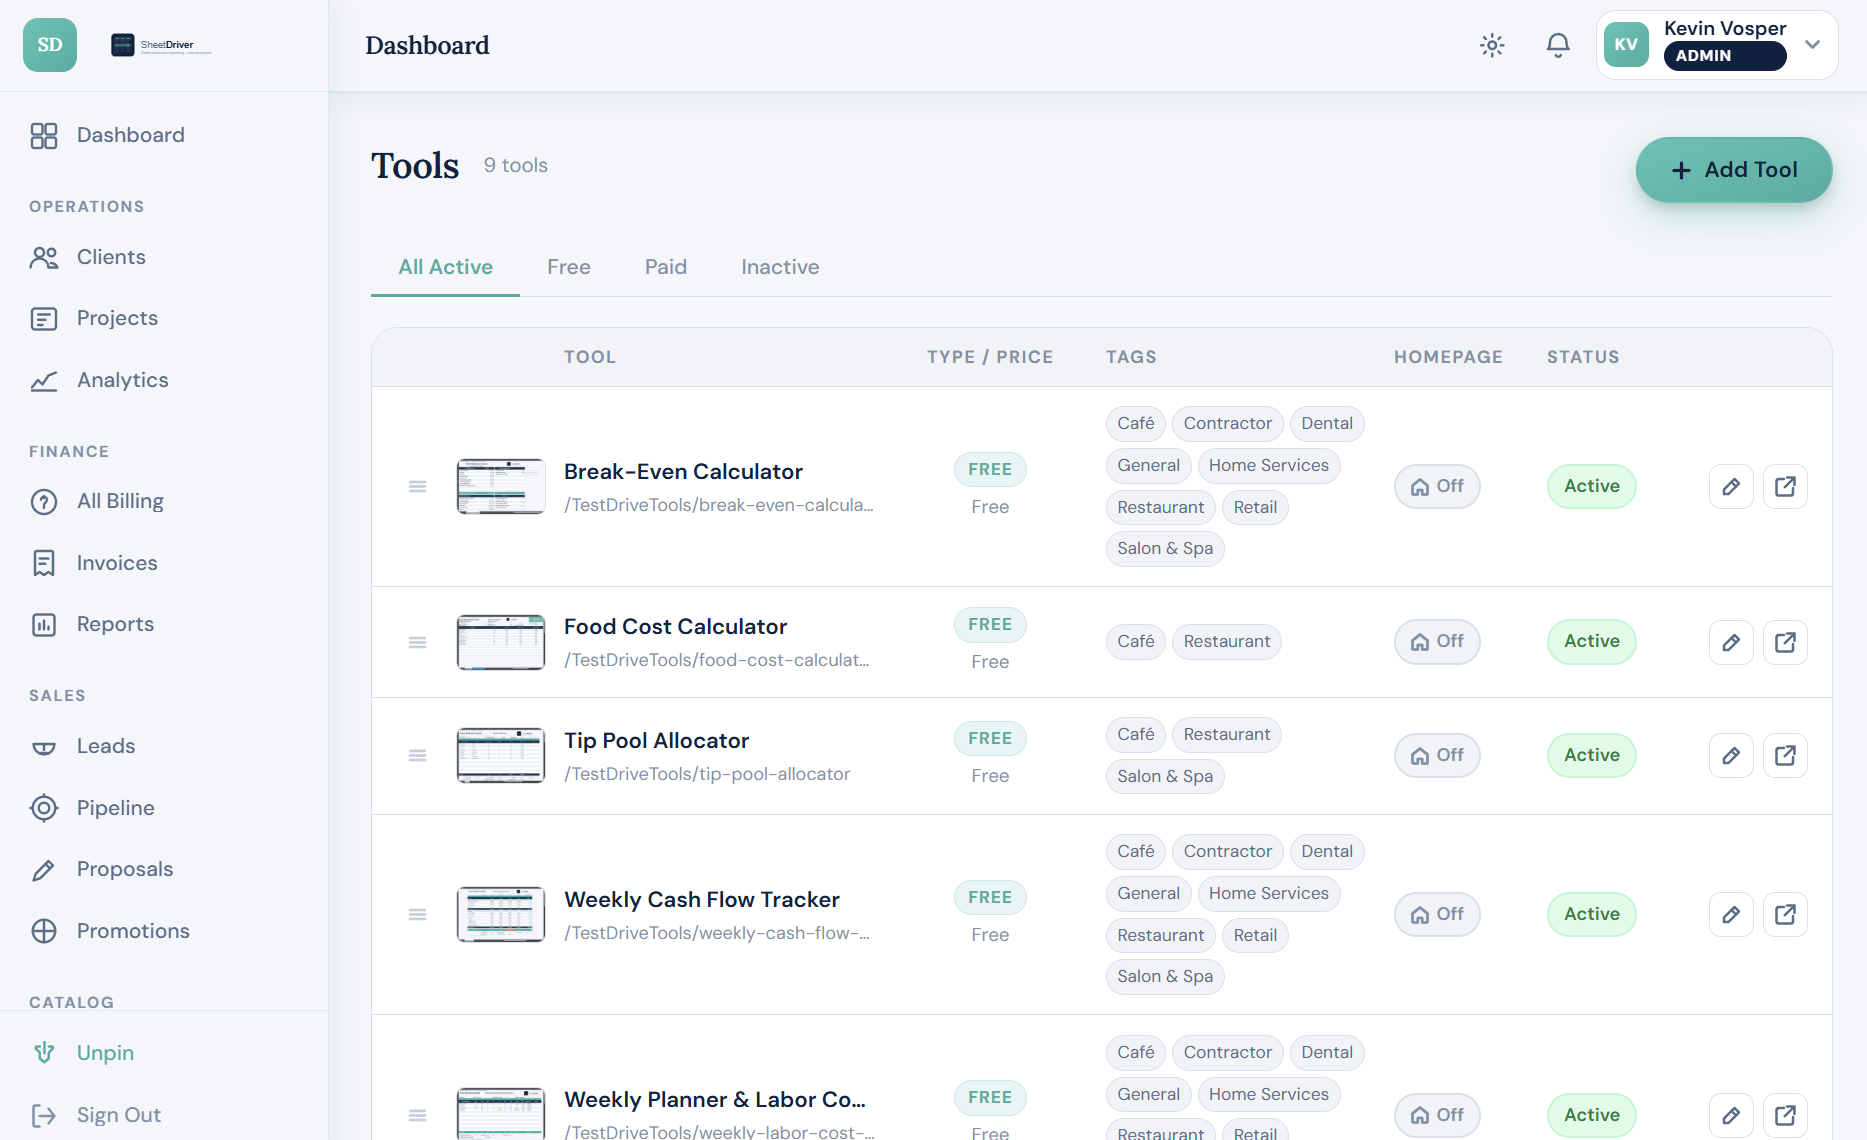The height and width of the screenshot is (1140, 1867).
Task: Toggle homepage Off for Weekly Cash Flow Tracker
Action: click(x=1437, y=915)
